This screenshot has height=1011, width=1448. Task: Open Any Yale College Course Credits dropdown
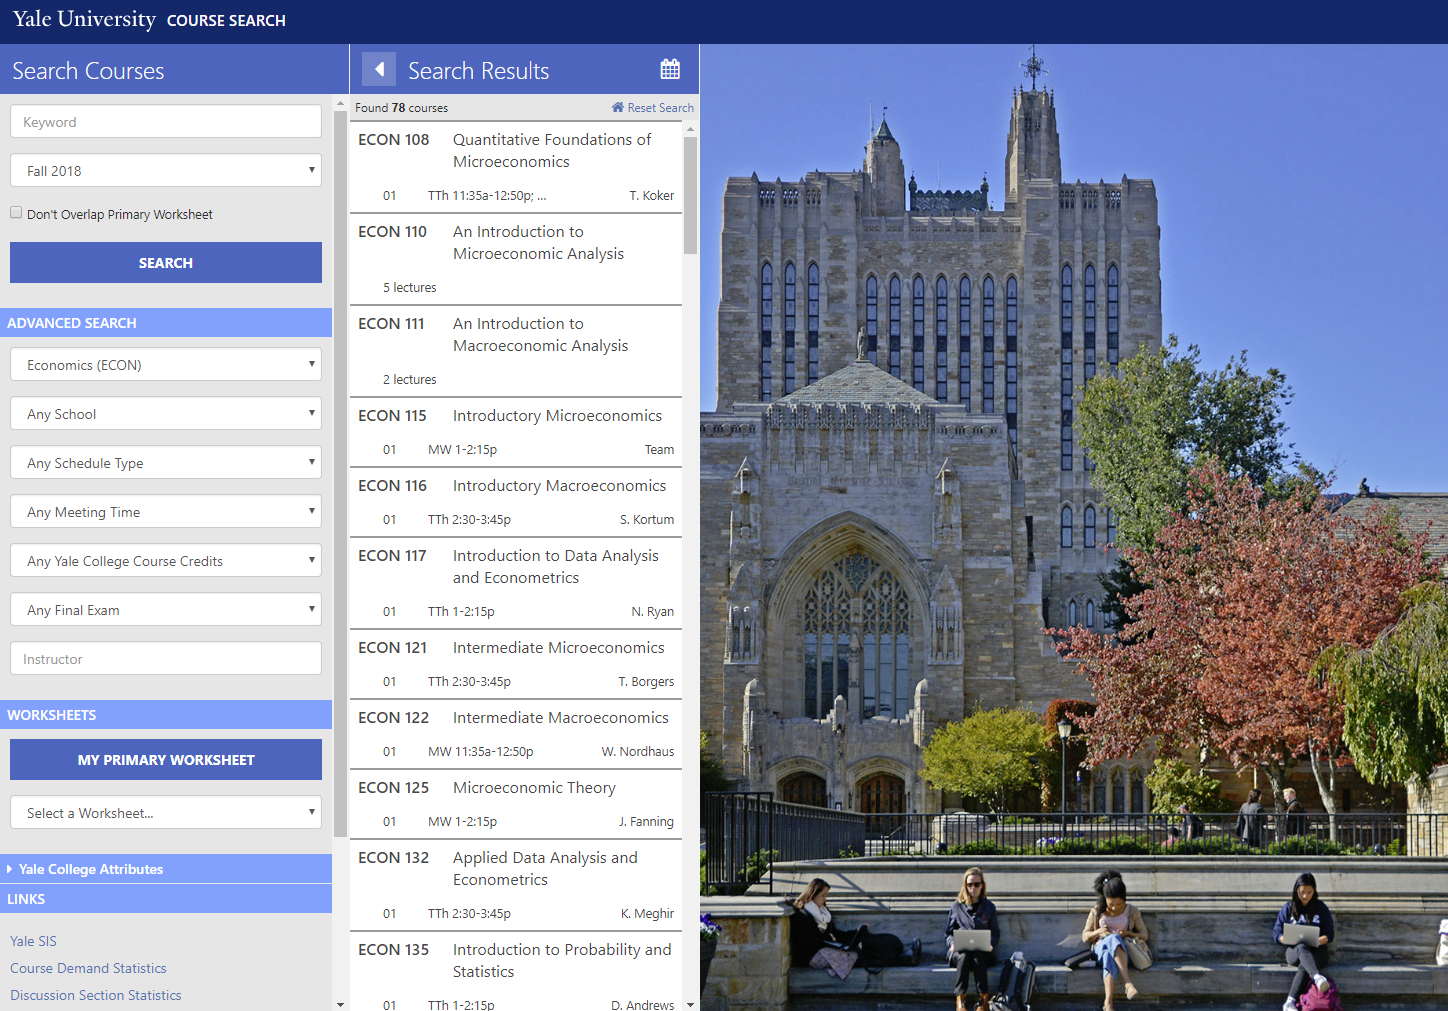(x=166, y=560)
